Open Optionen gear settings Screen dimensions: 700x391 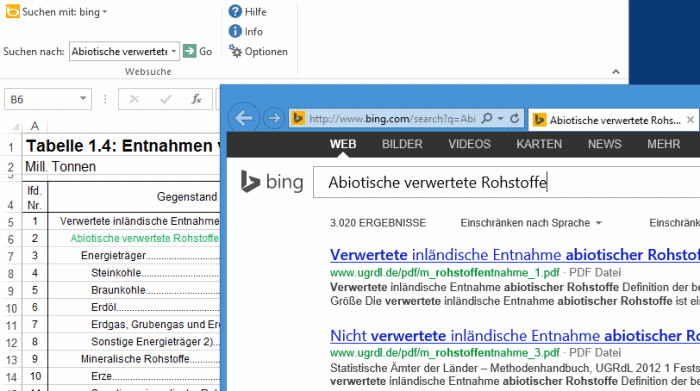[258, 51]
